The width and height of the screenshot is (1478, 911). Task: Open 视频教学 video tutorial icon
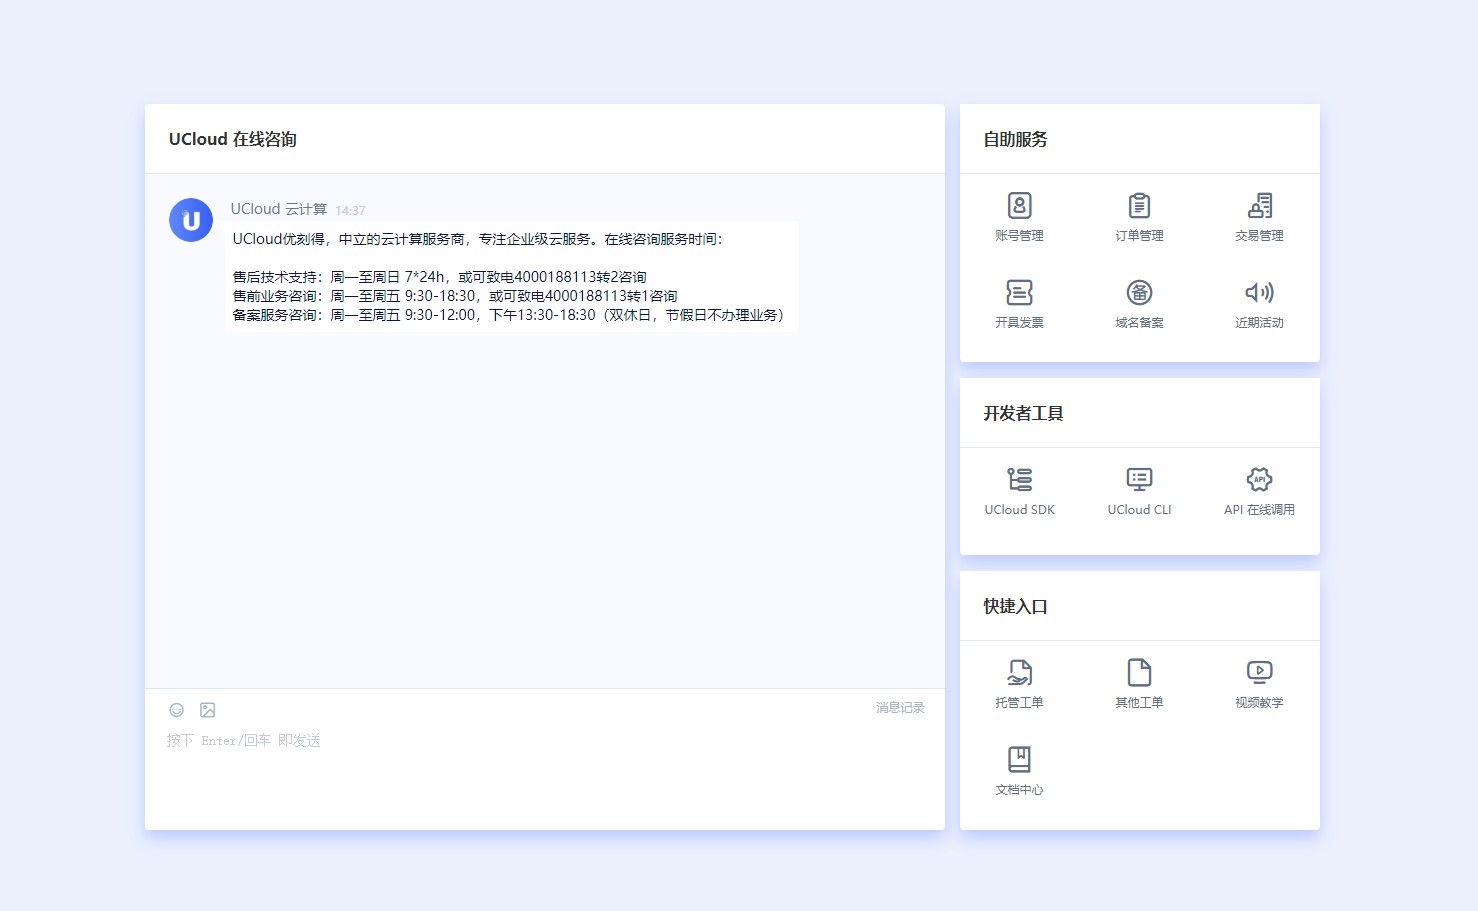[1259, 673]
